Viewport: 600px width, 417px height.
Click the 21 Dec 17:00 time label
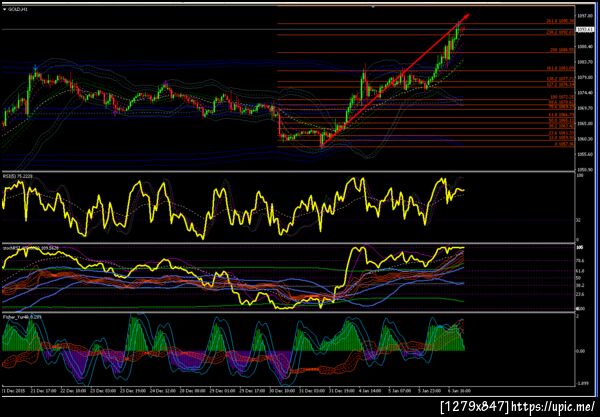click(44, 391)
